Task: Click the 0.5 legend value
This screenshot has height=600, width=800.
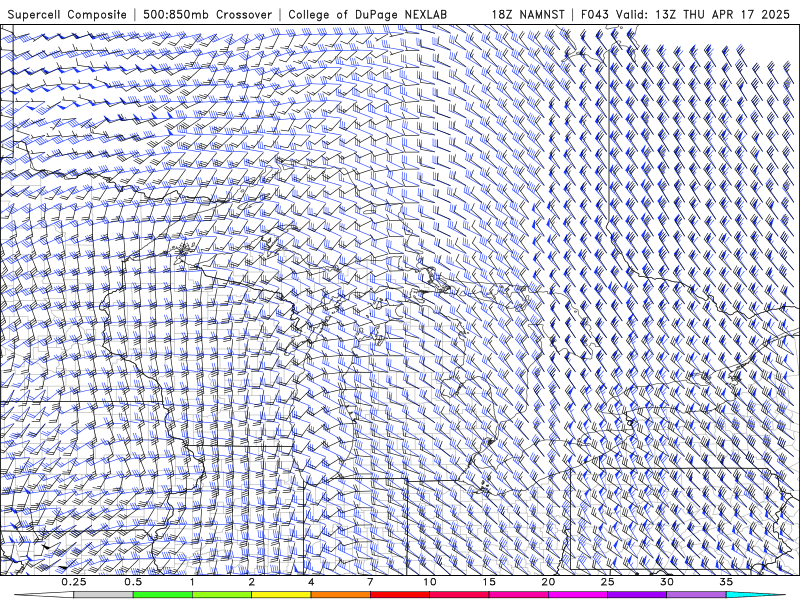Action: [133, 582]
